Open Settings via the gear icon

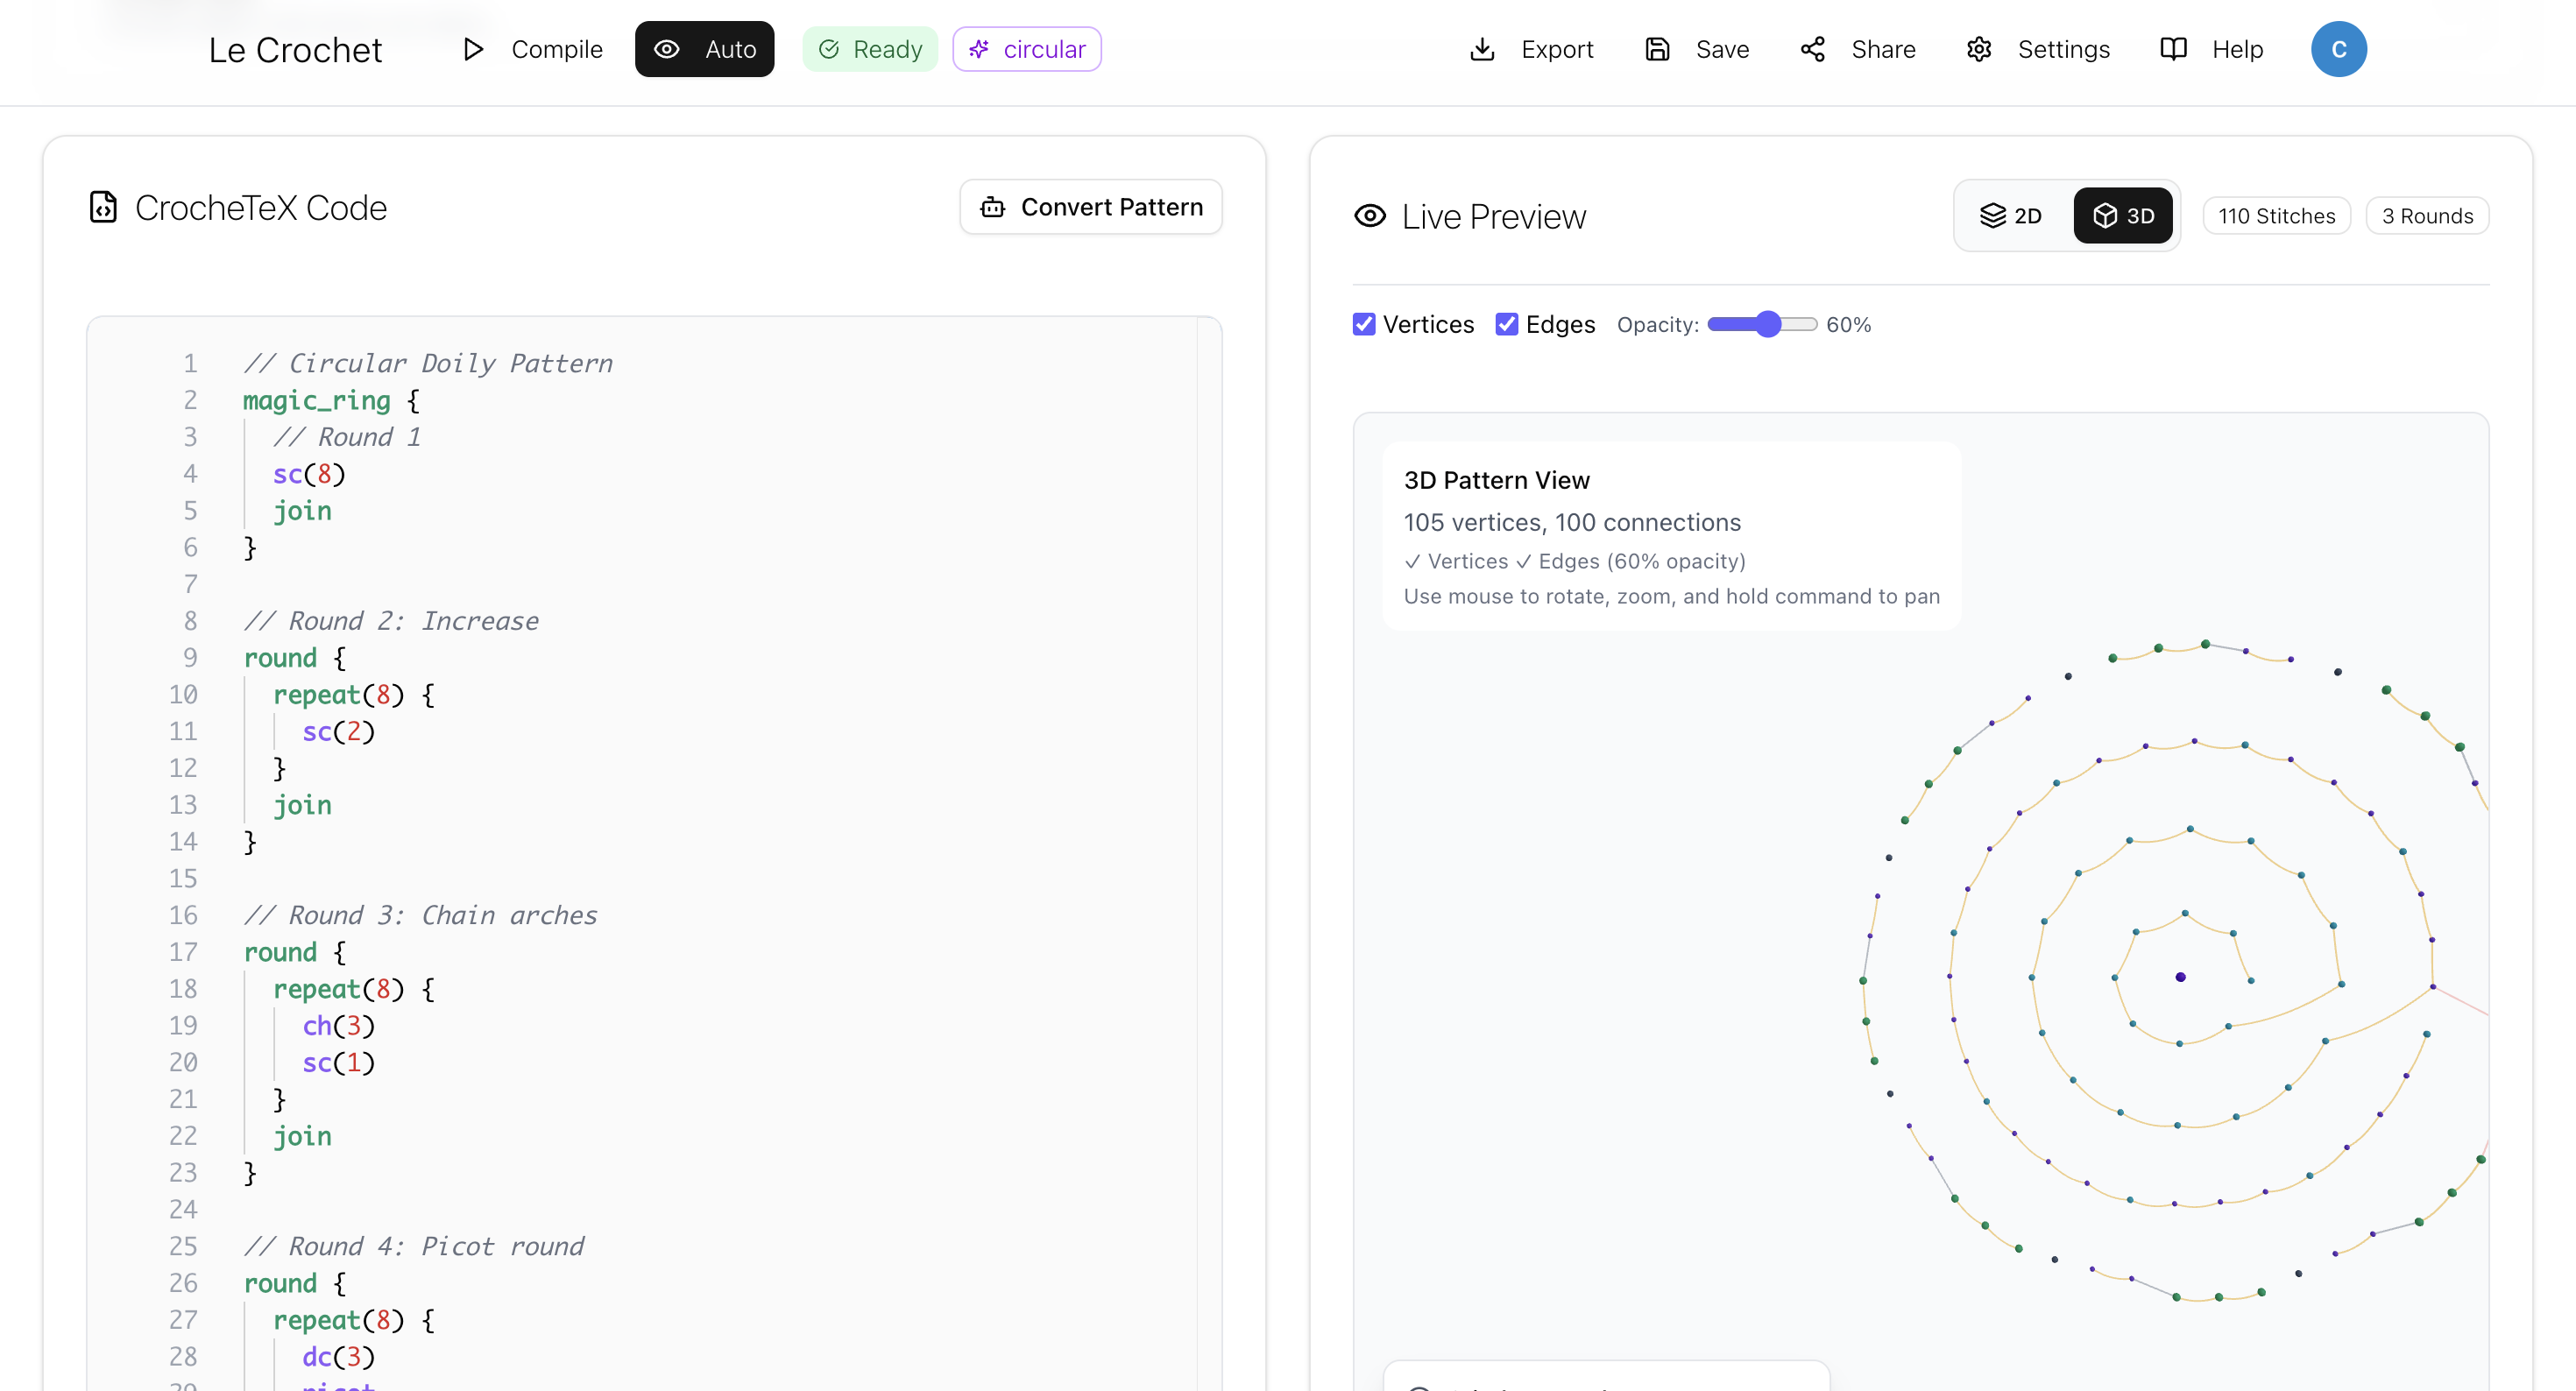coord(1978,49)
